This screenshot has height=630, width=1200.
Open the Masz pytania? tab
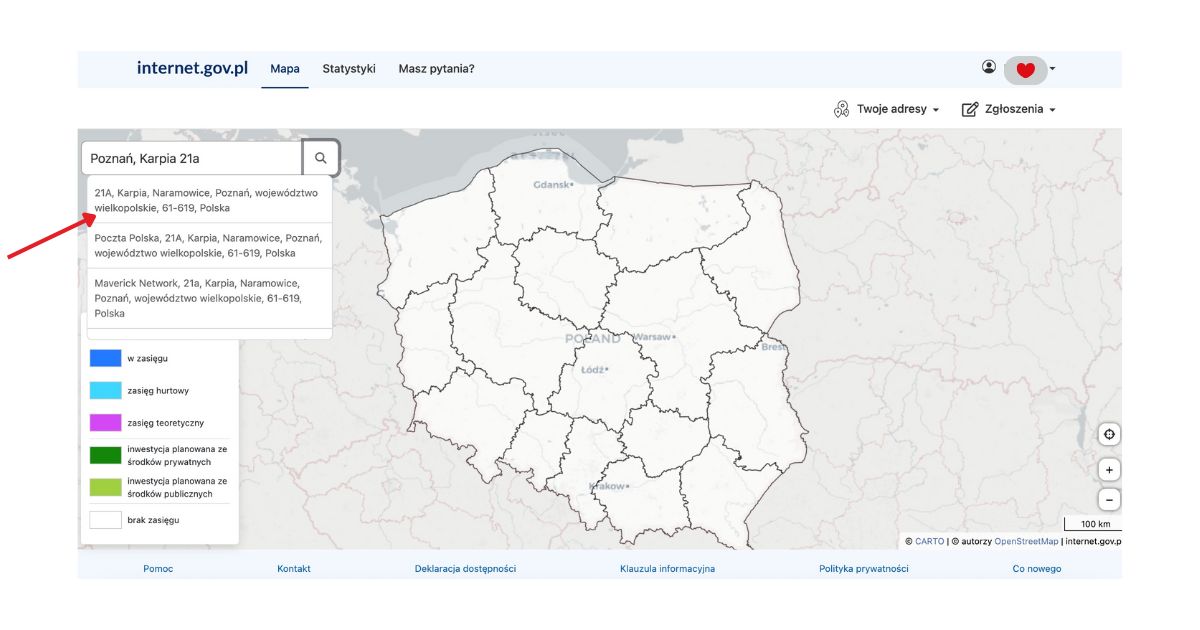[x=436, y=69]
